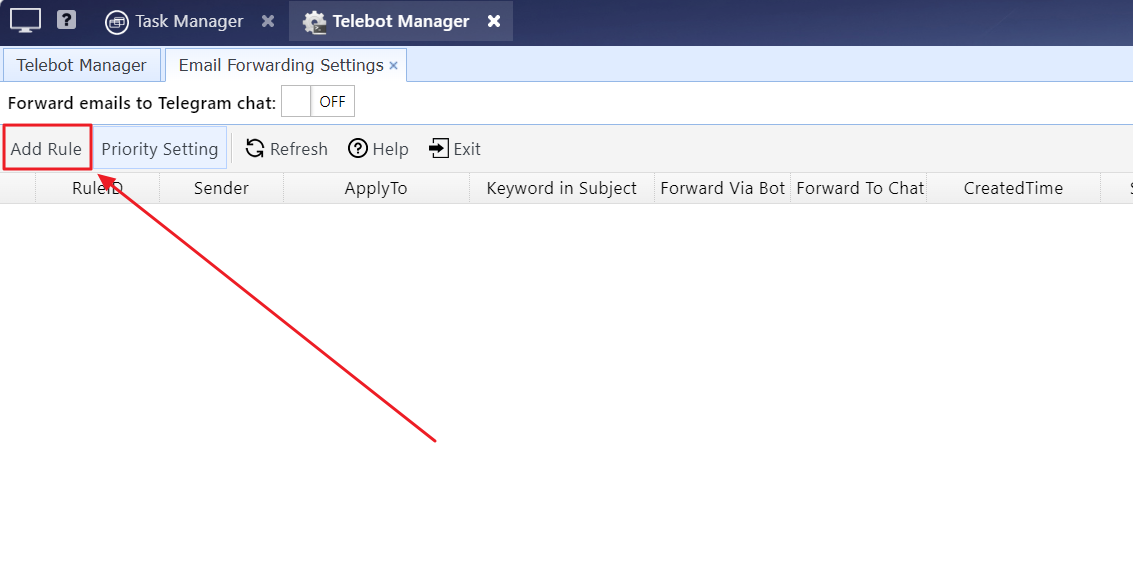Close the Email Forwarding Settings tab
This screenshot has width=1133, height=576.
394,65
